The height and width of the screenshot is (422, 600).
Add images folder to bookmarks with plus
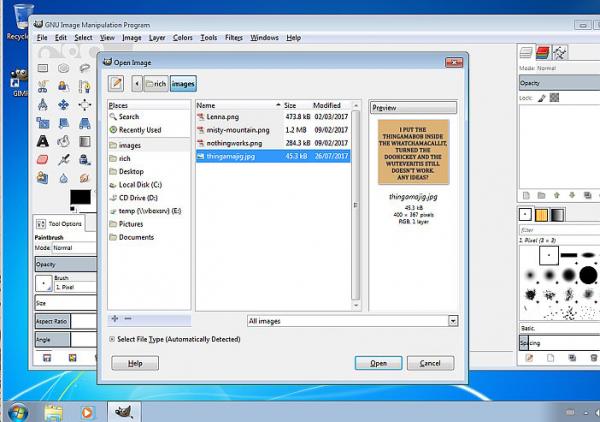114,318
